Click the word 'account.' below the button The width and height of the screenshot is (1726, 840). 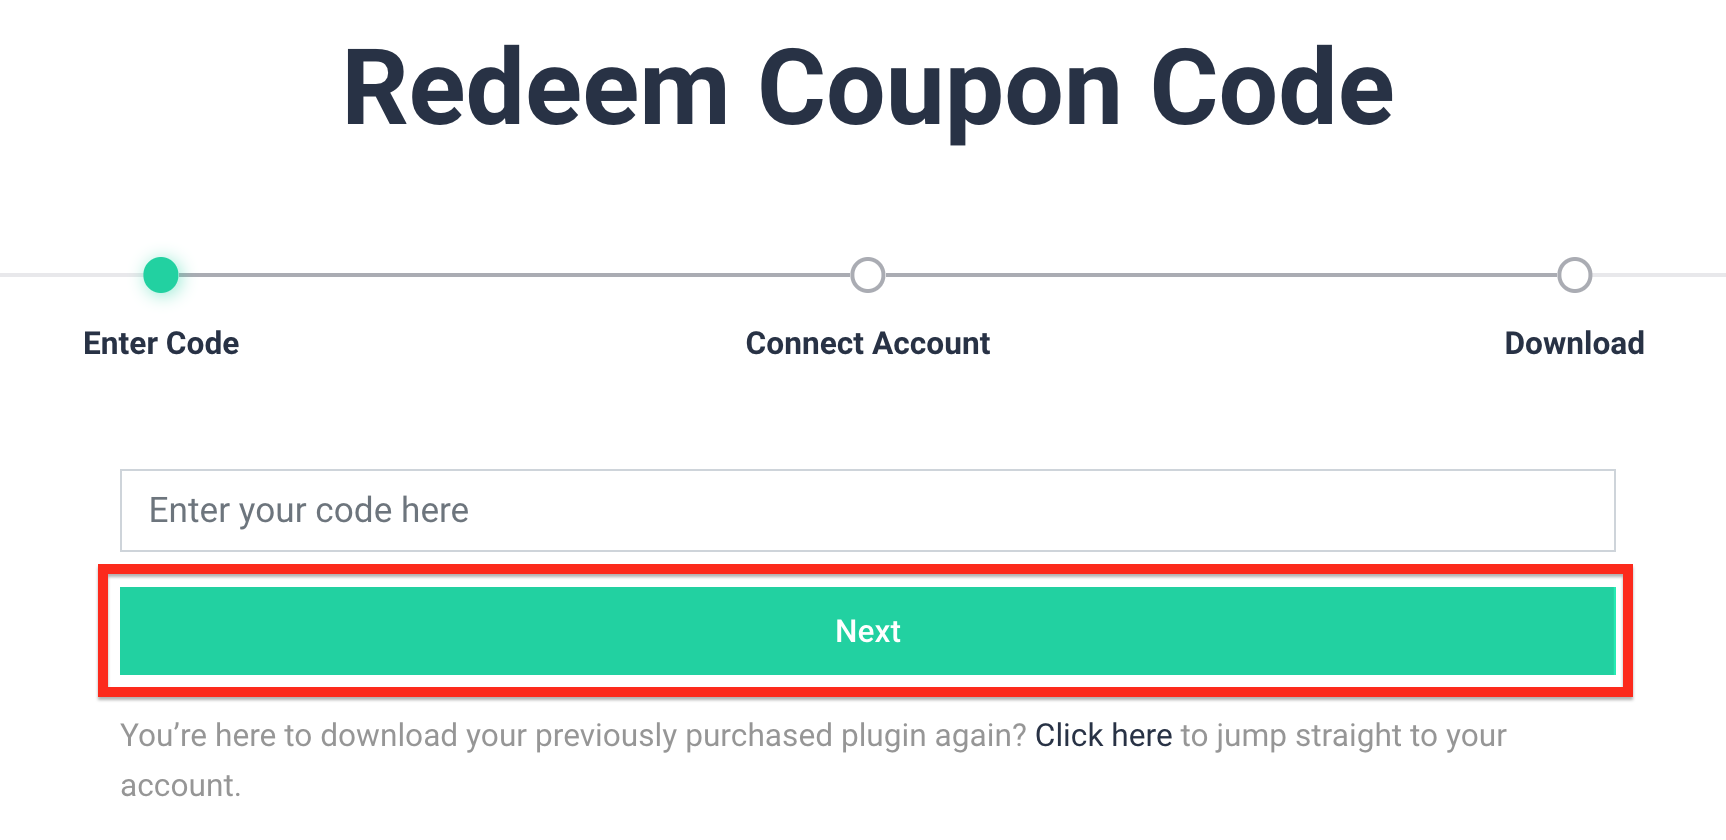[x=181, y=786]
